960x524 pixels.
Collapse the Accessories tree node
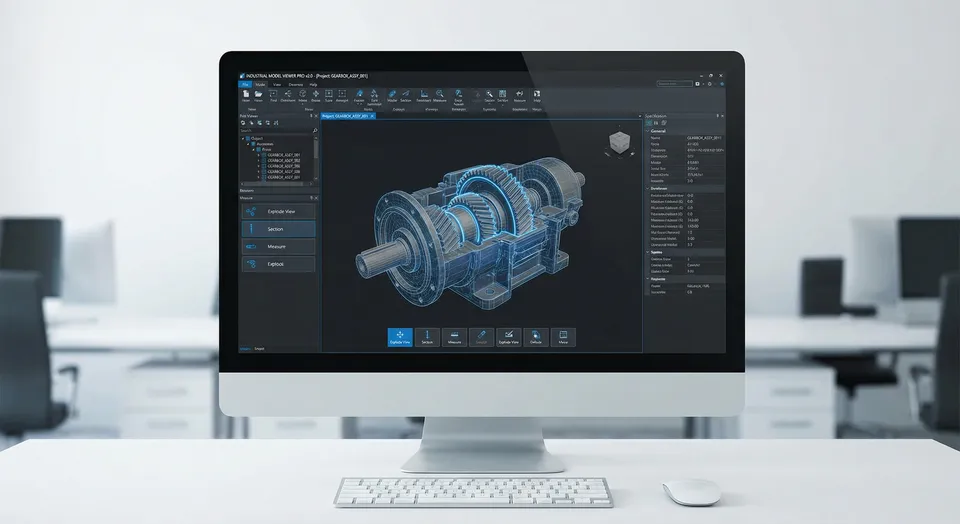(249, 144)
